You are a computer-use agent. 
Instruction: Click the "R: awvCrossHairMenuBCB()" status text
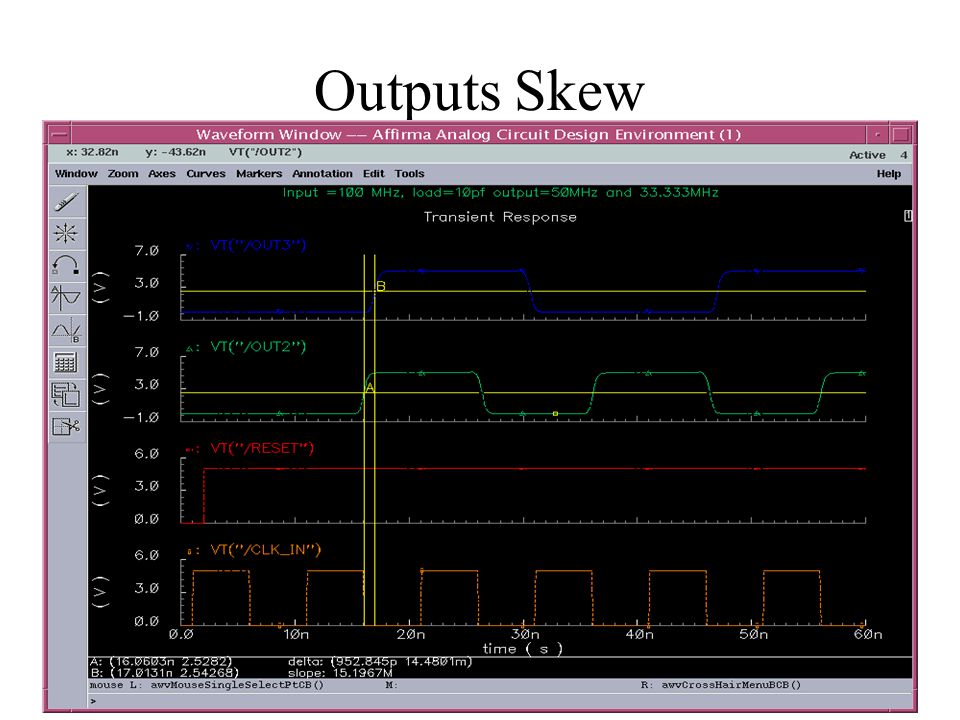[x=721, y=685]
